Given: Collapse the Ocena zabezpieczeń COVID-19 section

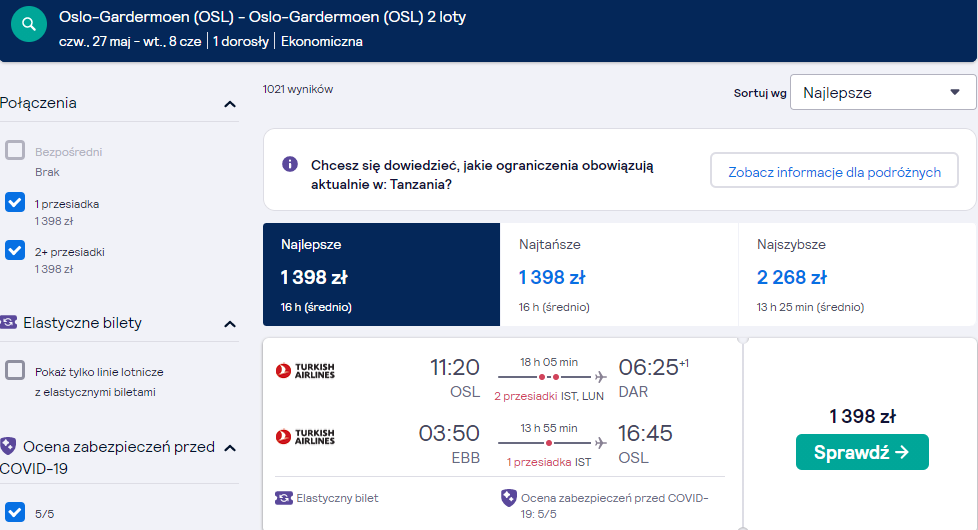Looking at the screenshot, I should (230, 448).
